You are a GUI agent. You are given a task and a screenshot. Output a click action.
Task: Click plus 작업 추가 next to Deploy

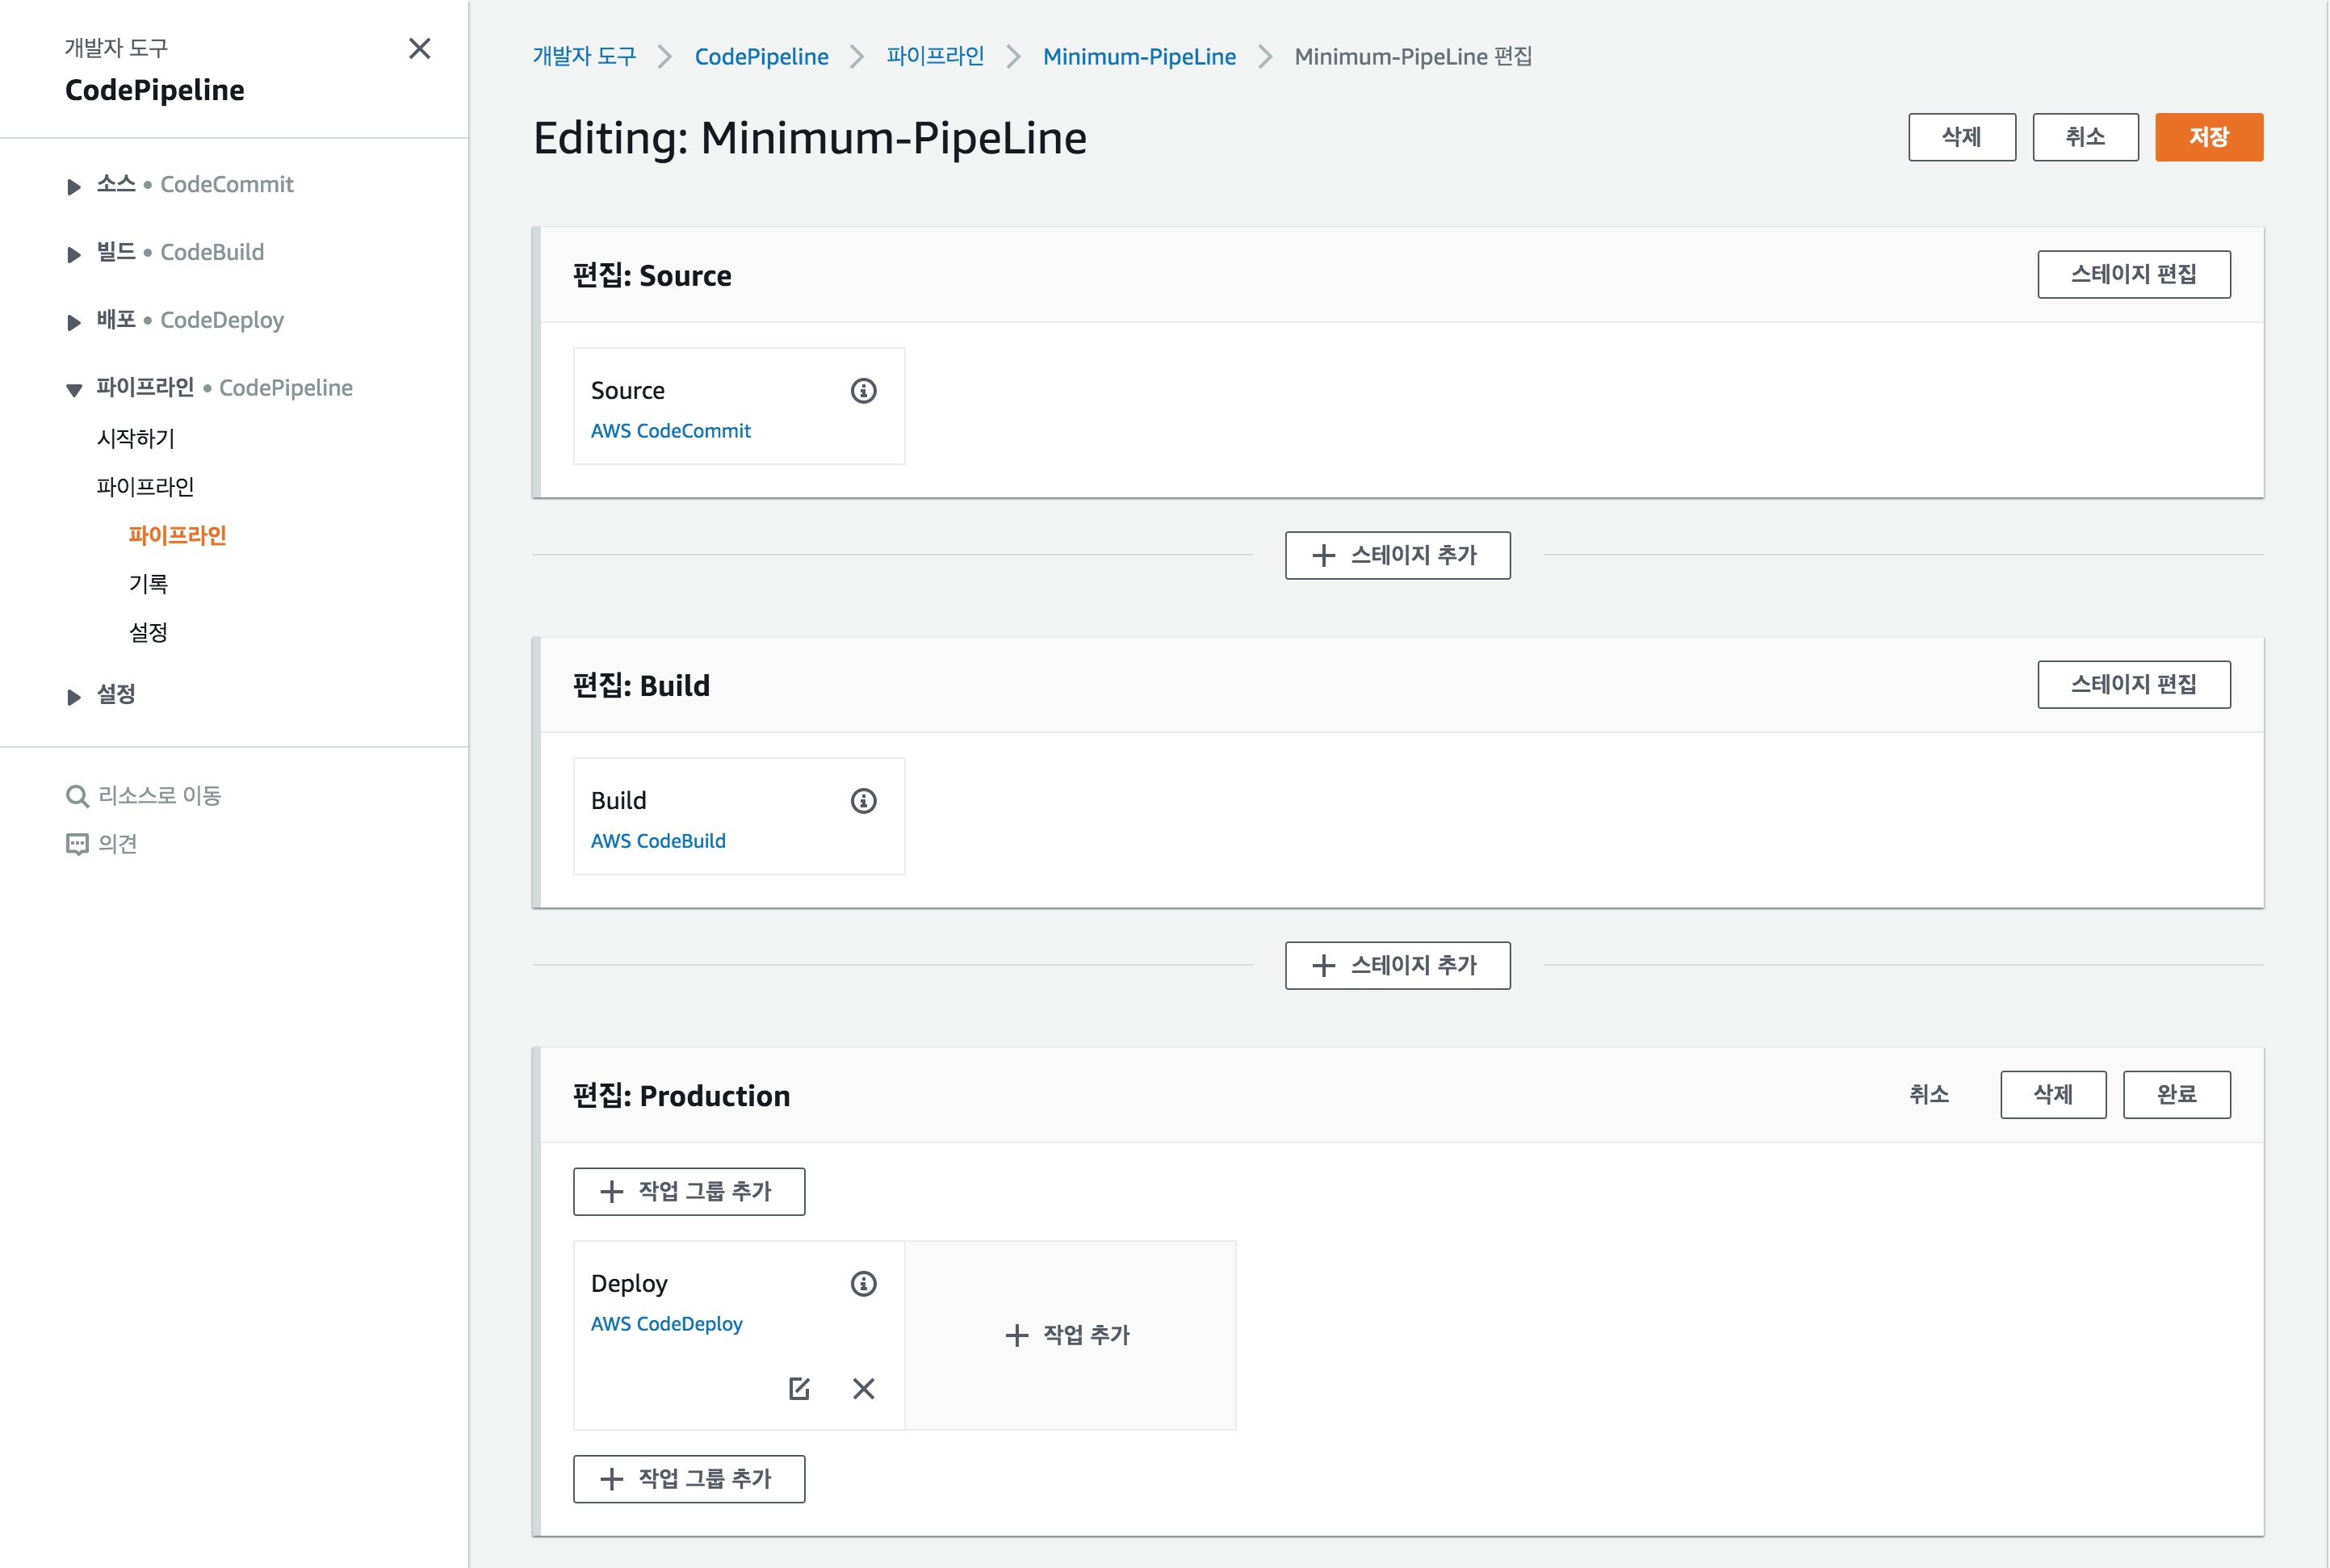[x=1068, y=1335]
